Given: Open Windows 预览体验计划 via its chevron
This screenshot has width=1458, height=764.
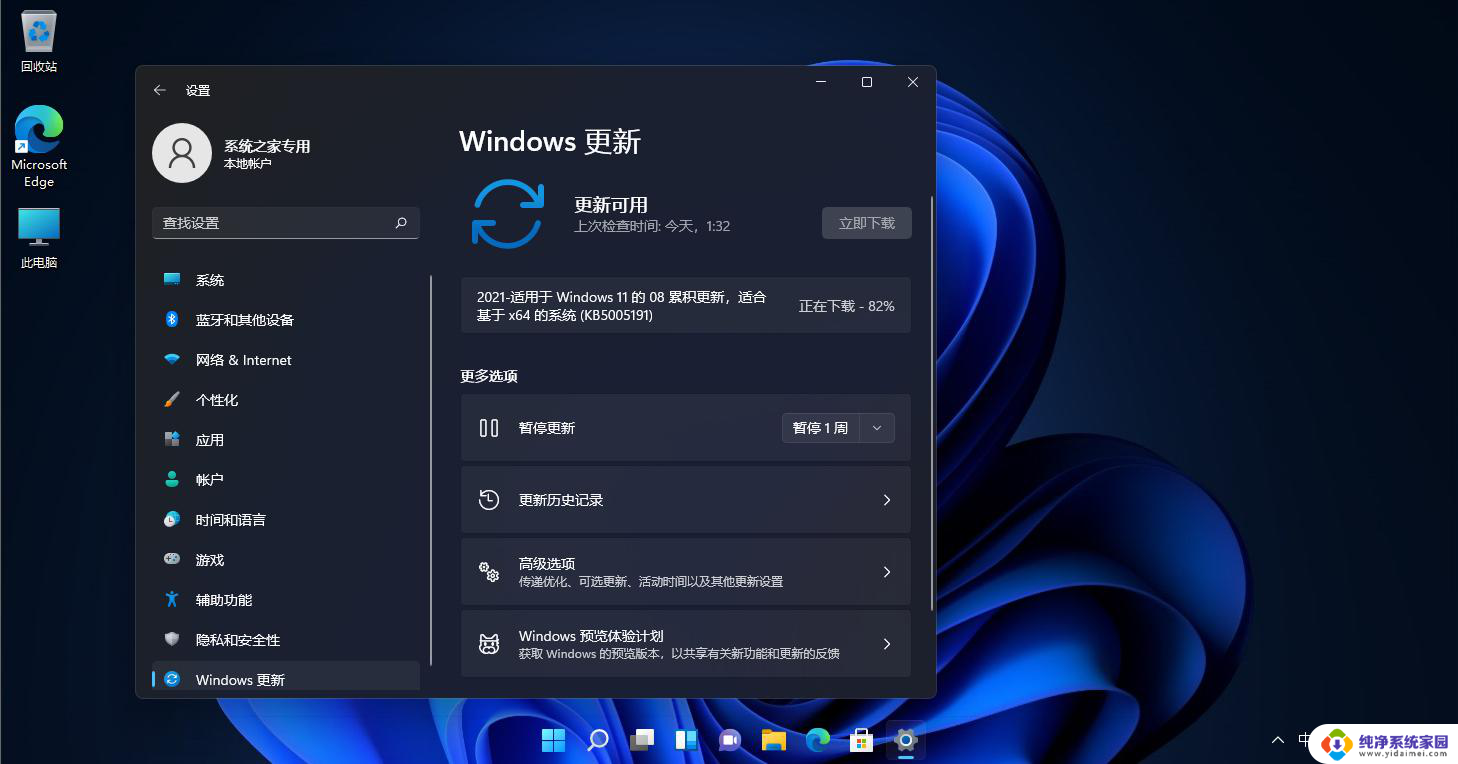Looking at the screenshot, I should click(886, 644).
